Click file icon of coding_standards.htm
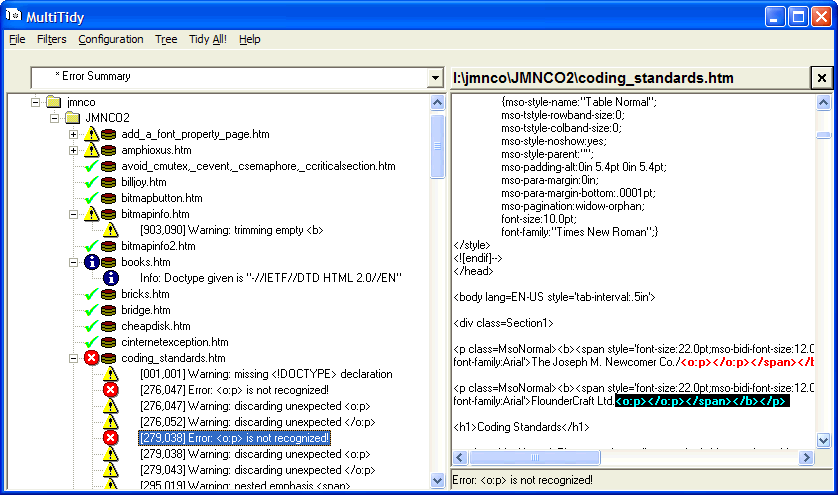 (x=108, y=358)
